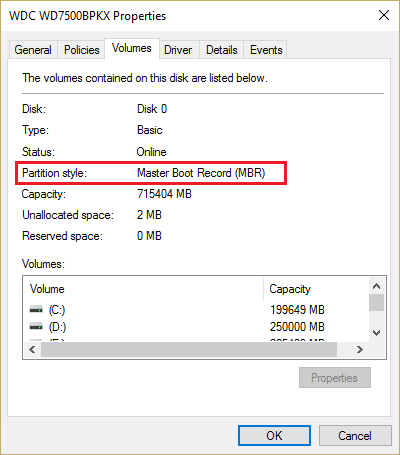Select the Volumes tab

click(x=132, y=49)
